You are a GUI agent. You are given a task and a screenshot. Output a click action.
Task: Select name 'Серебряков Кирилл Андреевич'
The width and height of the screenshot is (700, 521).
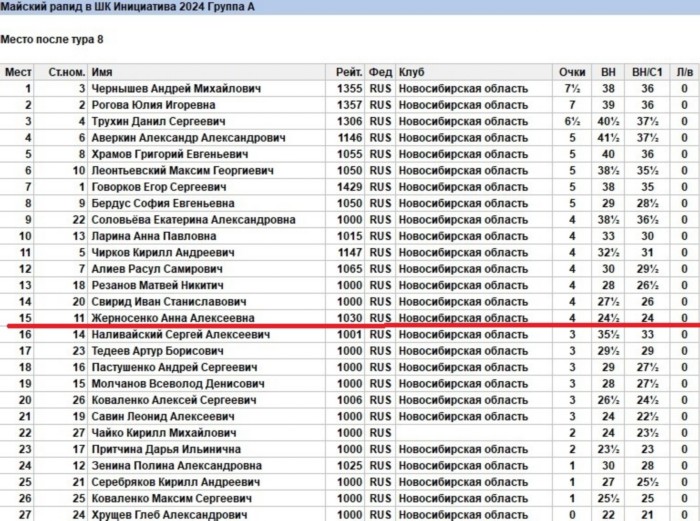tap(175, 482)
